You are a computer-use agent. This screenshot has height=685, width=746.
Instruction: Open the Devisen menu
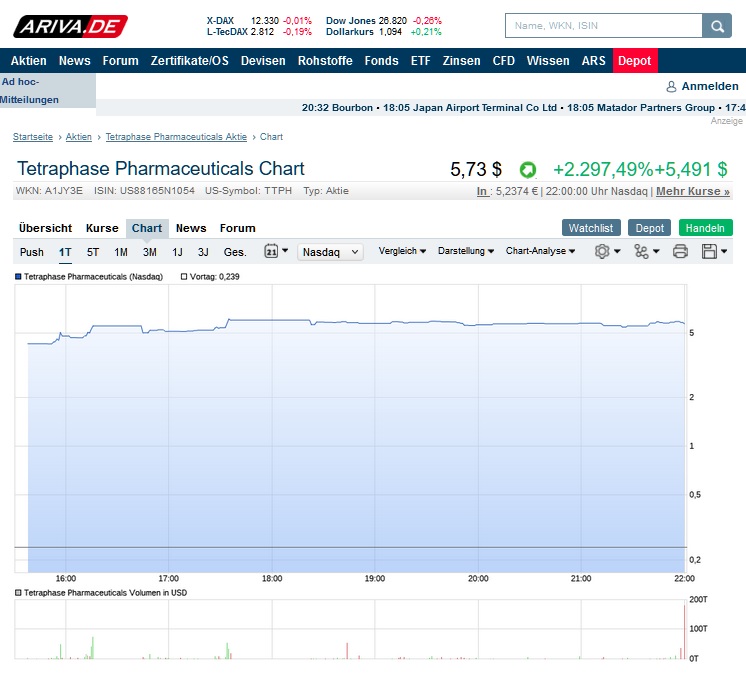pos(263,61)
